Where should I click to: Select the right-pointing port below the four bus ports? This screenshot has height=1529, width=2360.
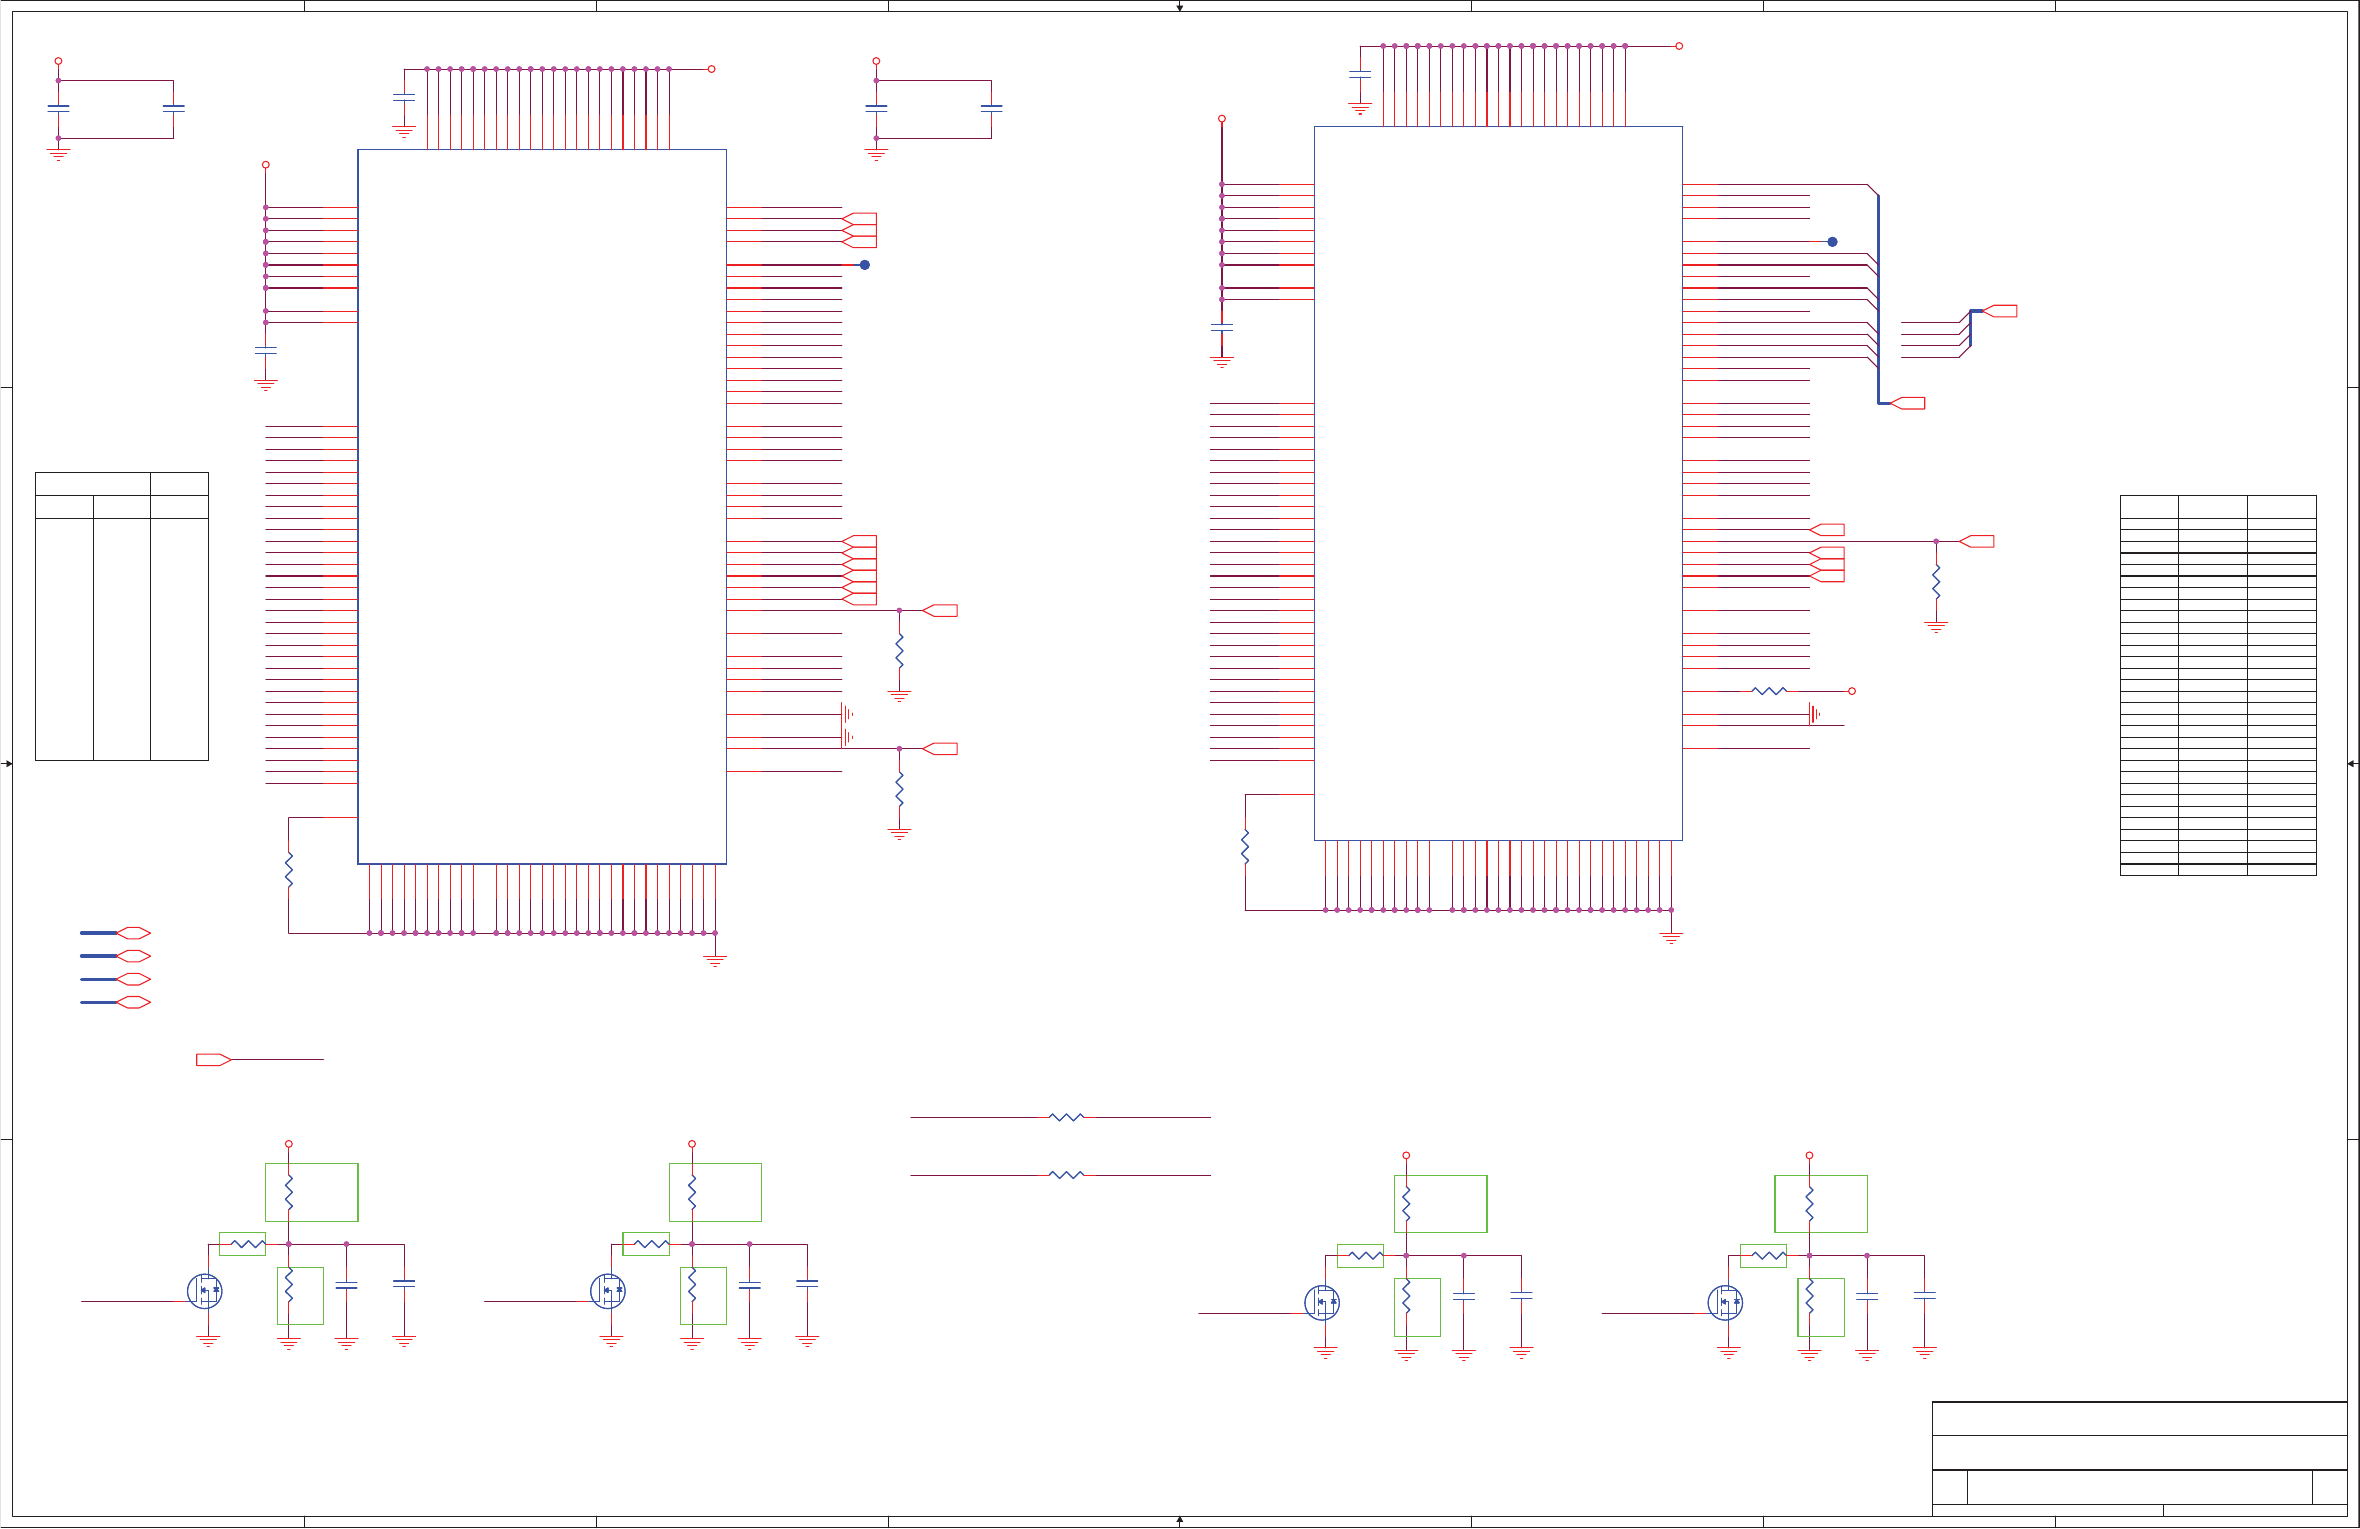coord(213,1060)
